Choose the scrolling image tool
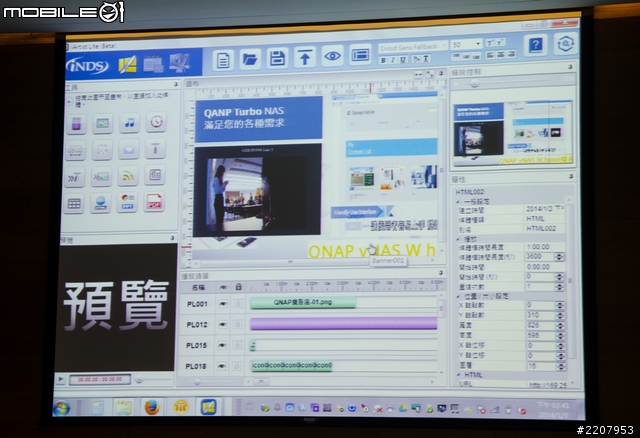This screenshot has width=640, height=438. click(101, 177)
